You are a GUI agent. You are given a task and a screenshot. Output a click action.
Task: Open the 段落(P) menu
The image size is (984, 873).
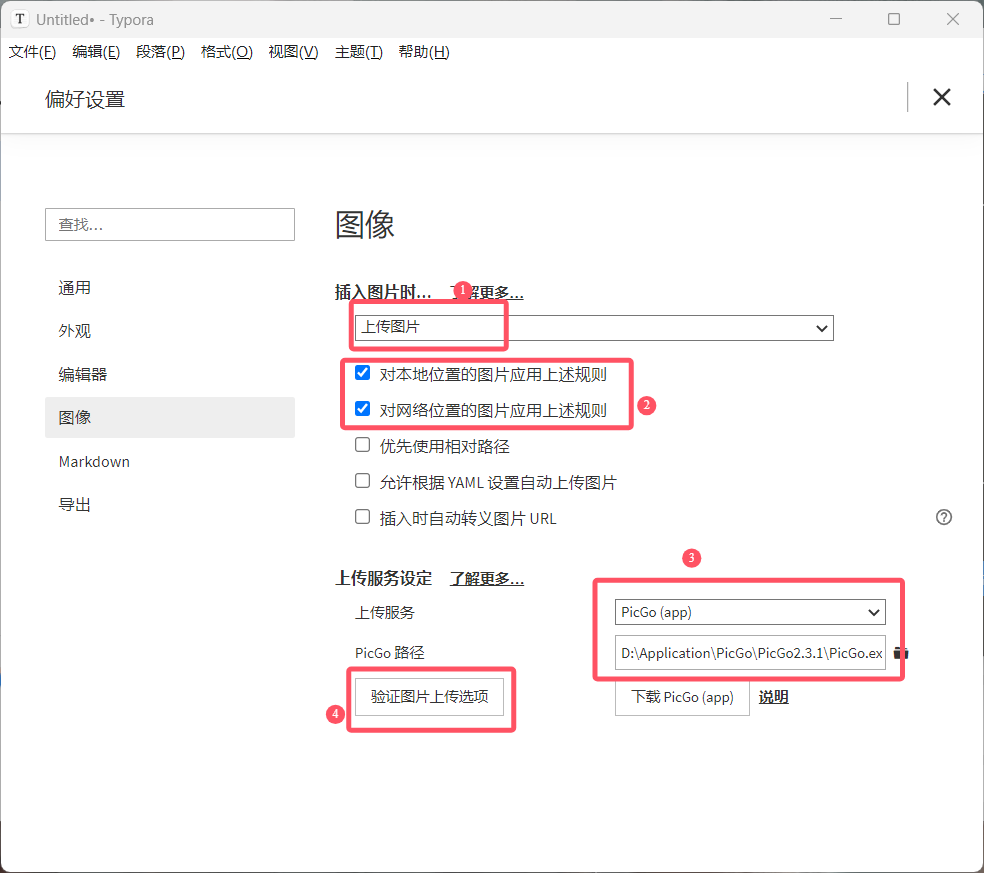point(160,52)
